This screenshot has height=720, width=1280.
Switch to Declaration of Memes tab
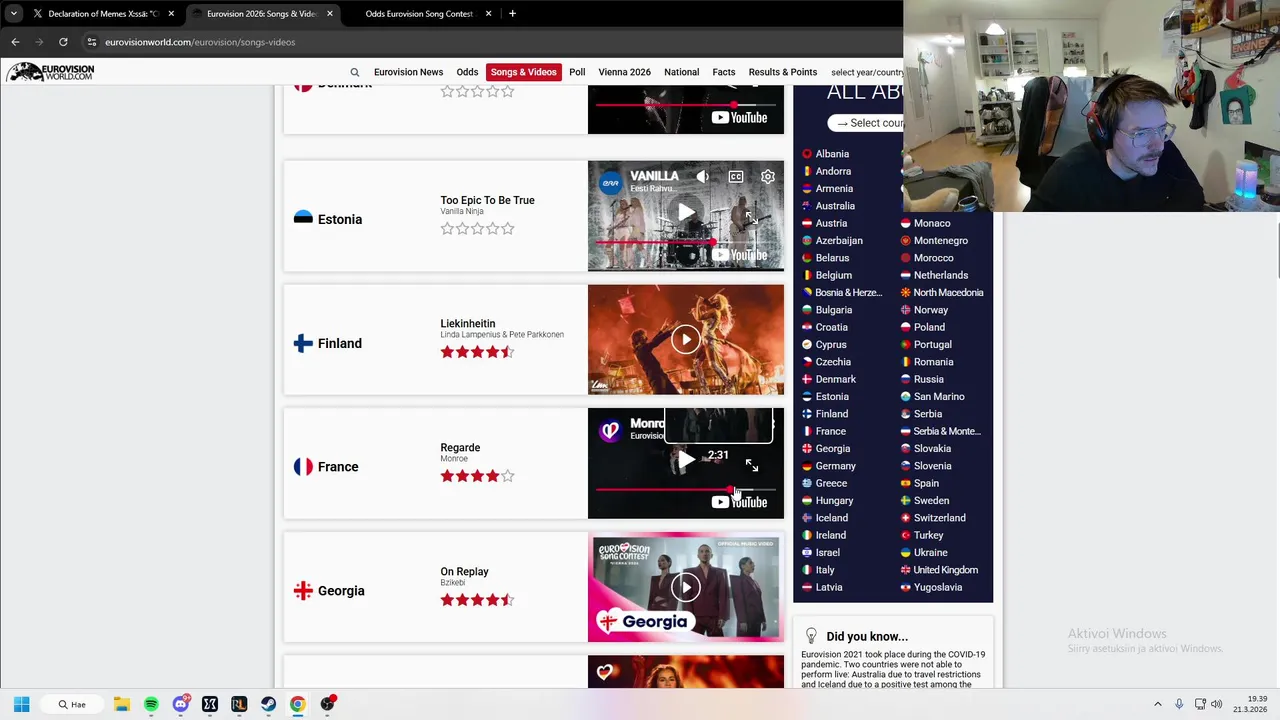pyautogui.click(x=104, y=14)
